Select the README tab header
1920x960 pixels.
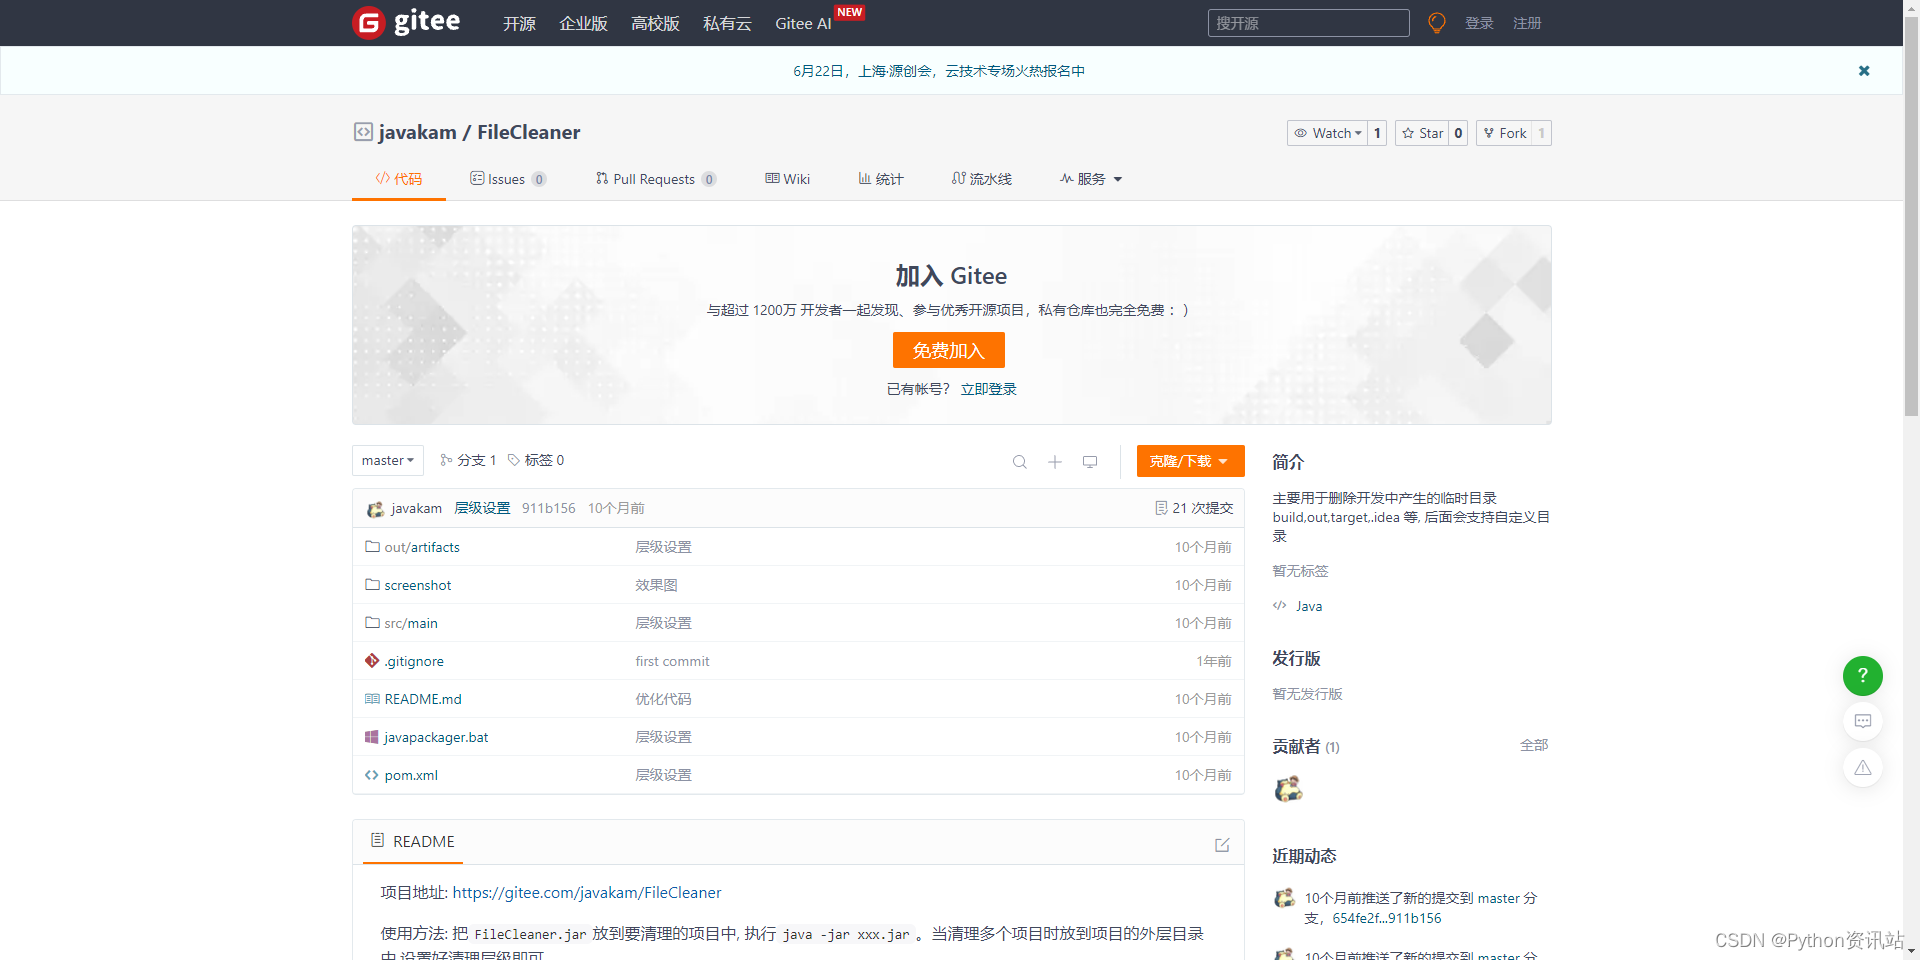(413, 842)
